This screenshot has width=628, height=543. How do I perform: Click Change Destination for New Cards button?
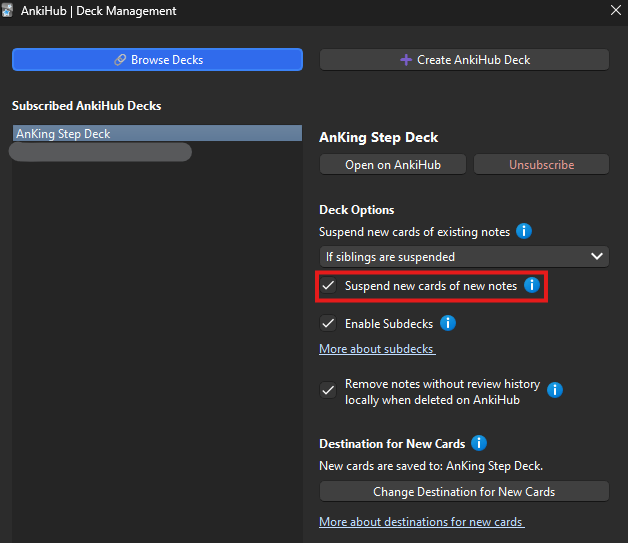[464, 491]
